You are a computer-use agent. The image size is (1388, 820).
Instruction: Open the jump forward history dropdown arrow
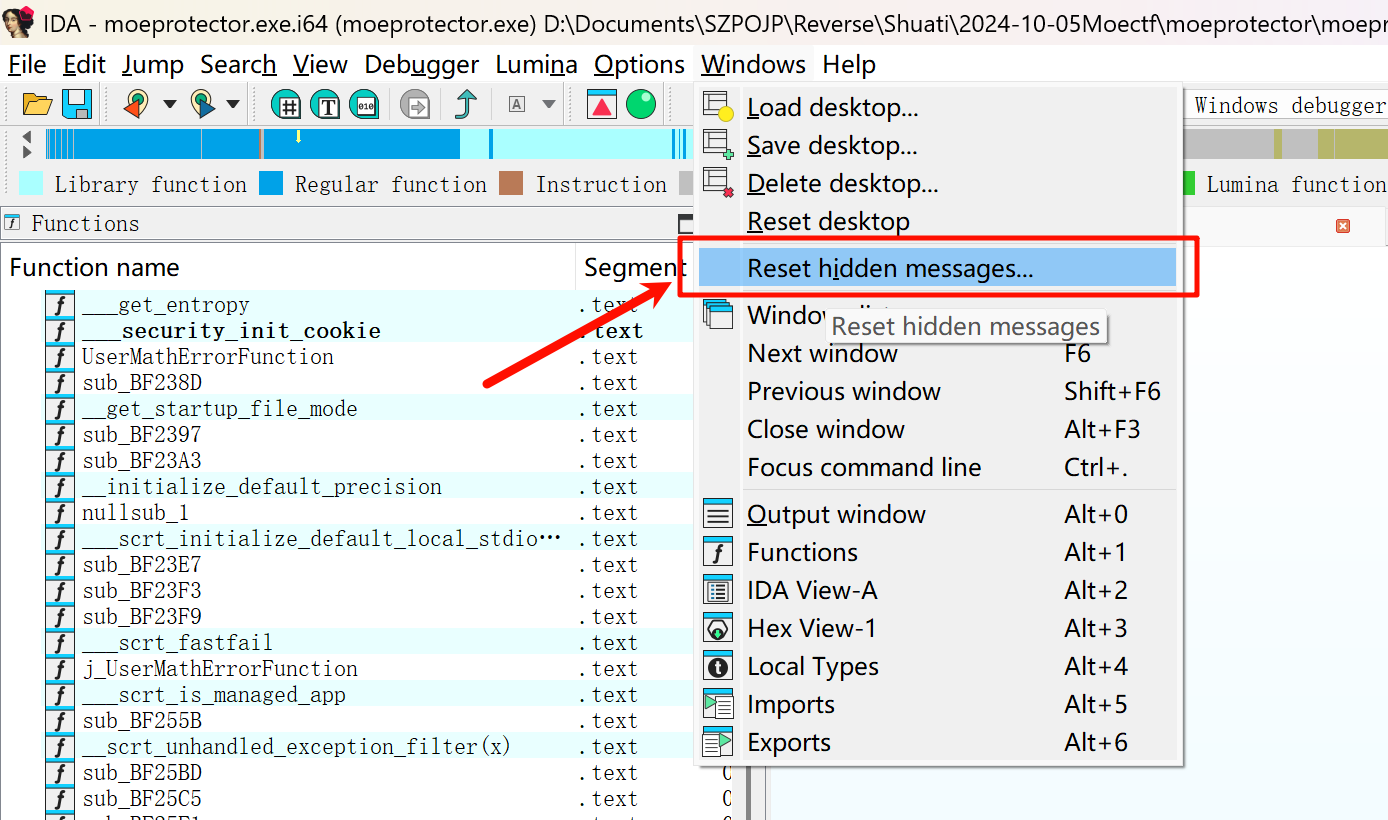point(233,104)
